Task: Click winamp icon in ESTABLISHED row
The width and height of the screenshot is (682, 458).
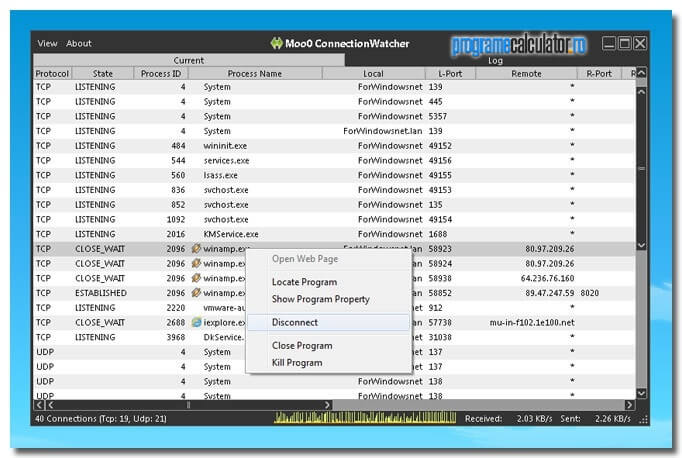Action: tap(196, 293)
